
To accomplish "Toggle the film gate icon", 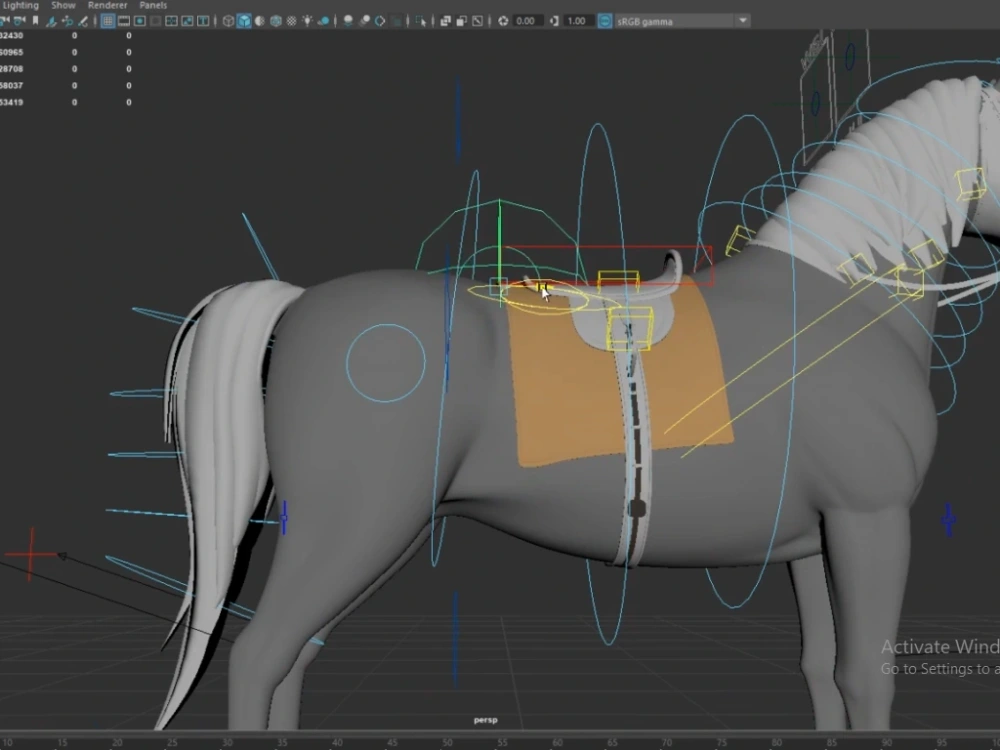I will pyautogui.click(x=124, y=21).
